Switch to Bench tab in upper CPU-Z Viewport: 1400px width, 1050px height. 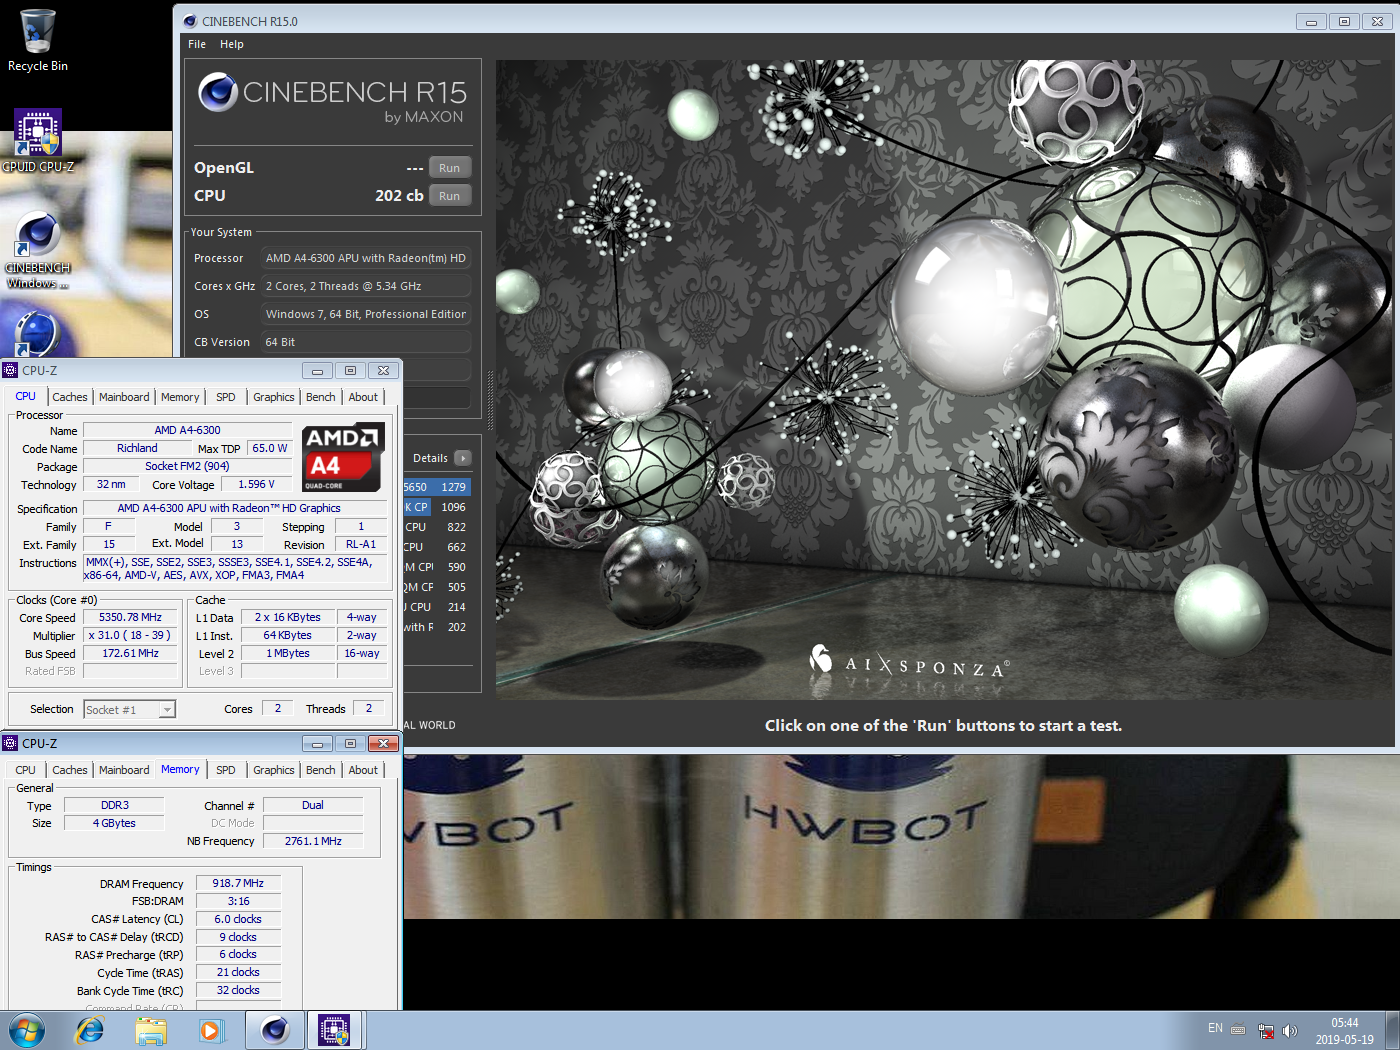(321, 397)
